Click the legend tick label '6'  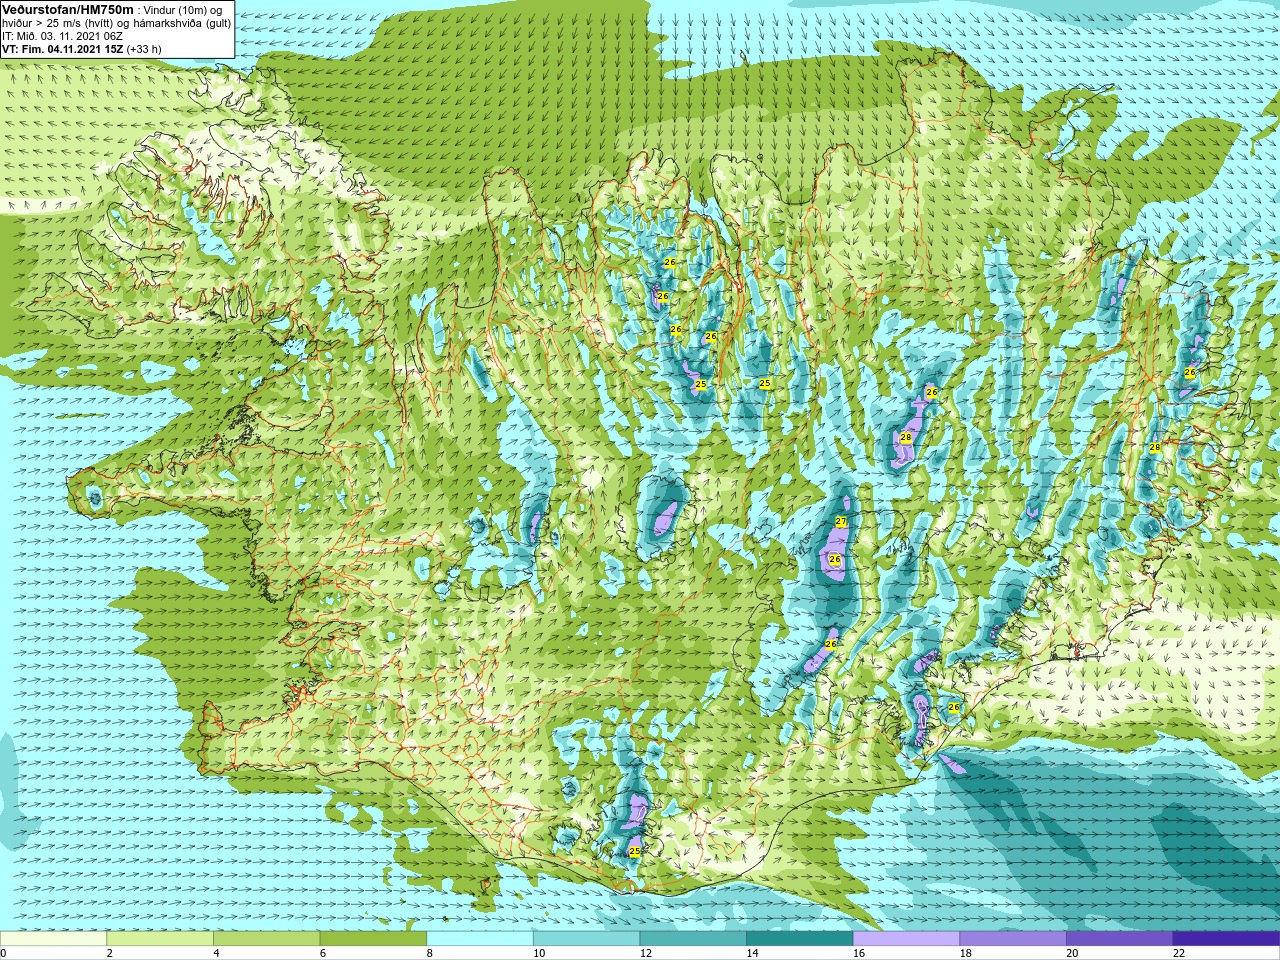pyautogui.click(x=323, y=953)
